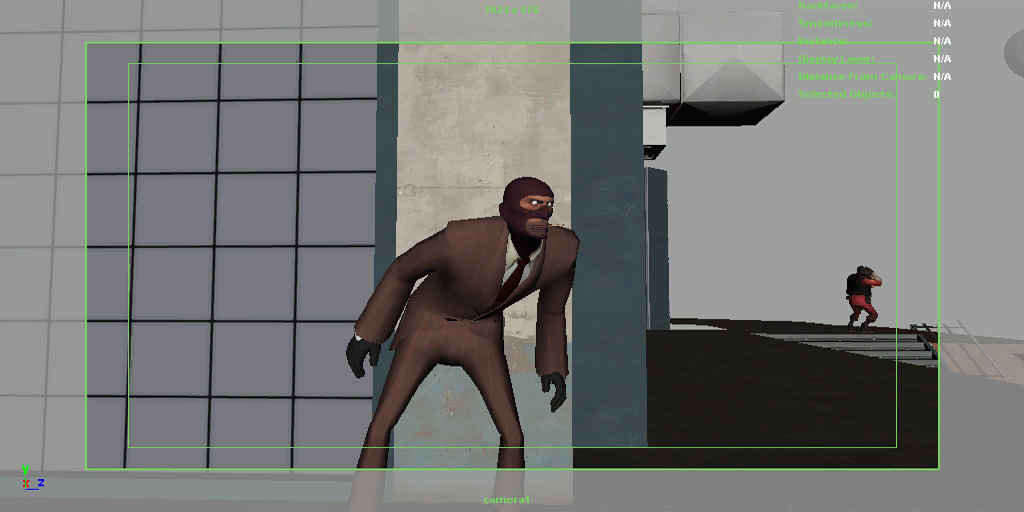Click the 'Selected Objects:' HUD label

[x=846, y=94]
